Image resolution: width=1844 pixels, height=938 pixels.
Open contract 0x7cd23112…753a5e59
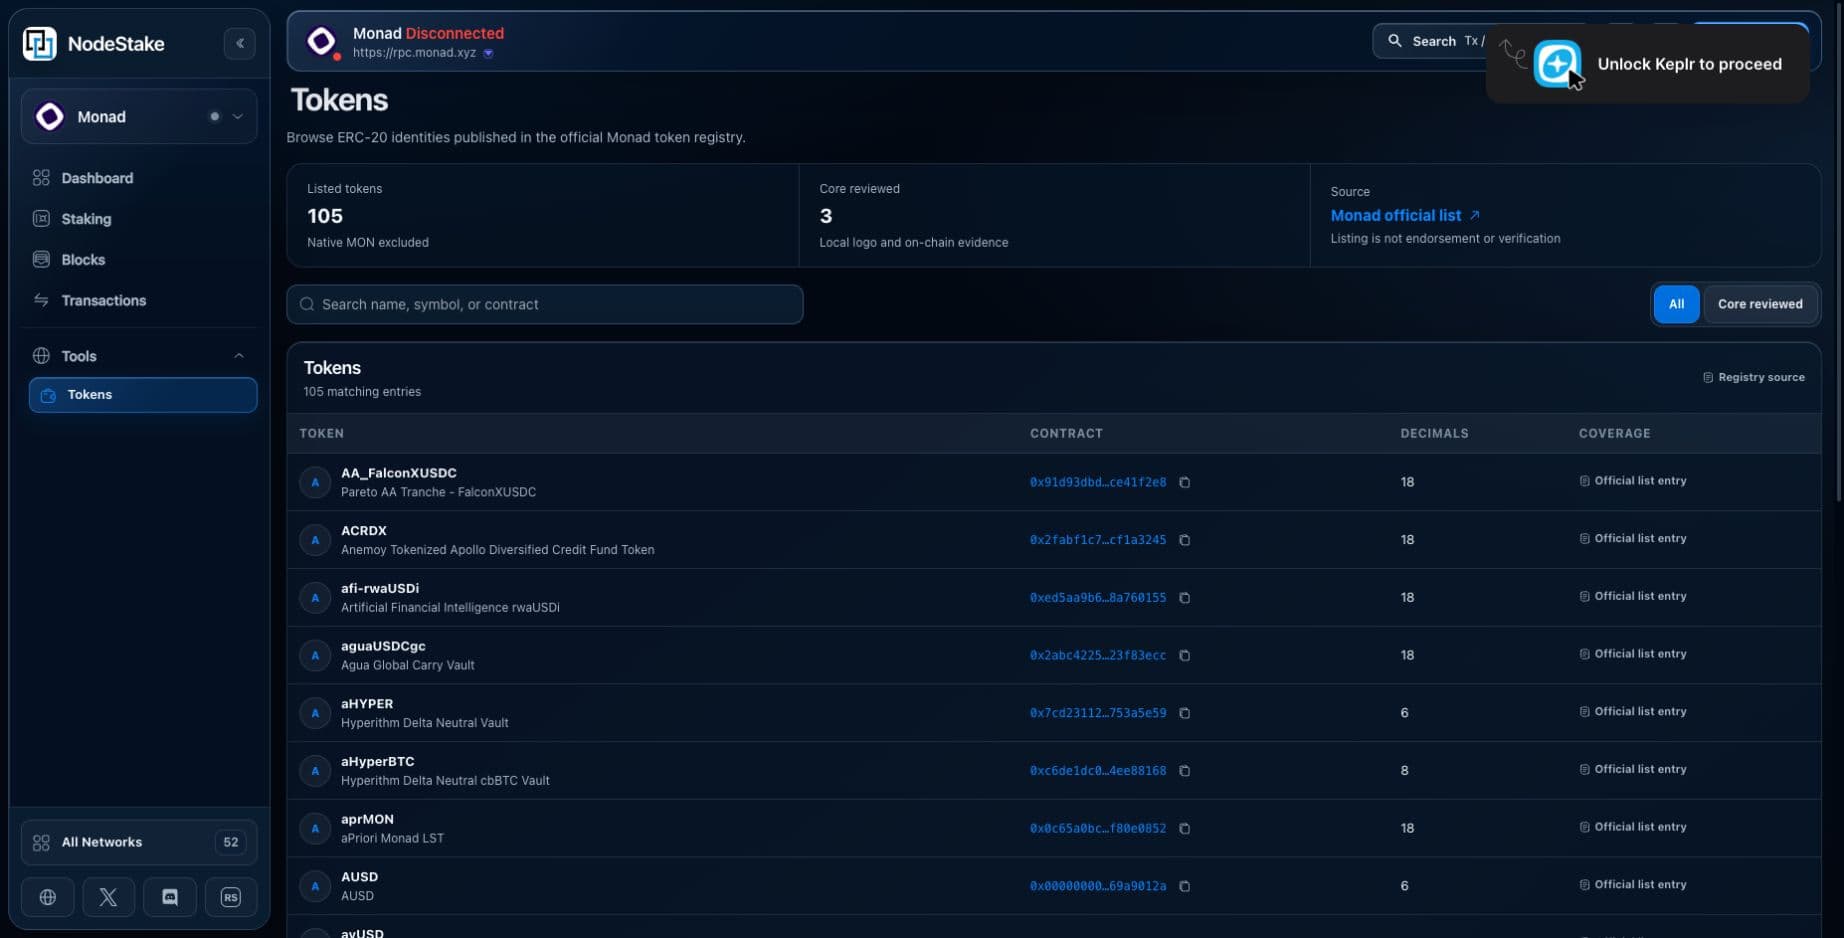tap(1098, 713)
